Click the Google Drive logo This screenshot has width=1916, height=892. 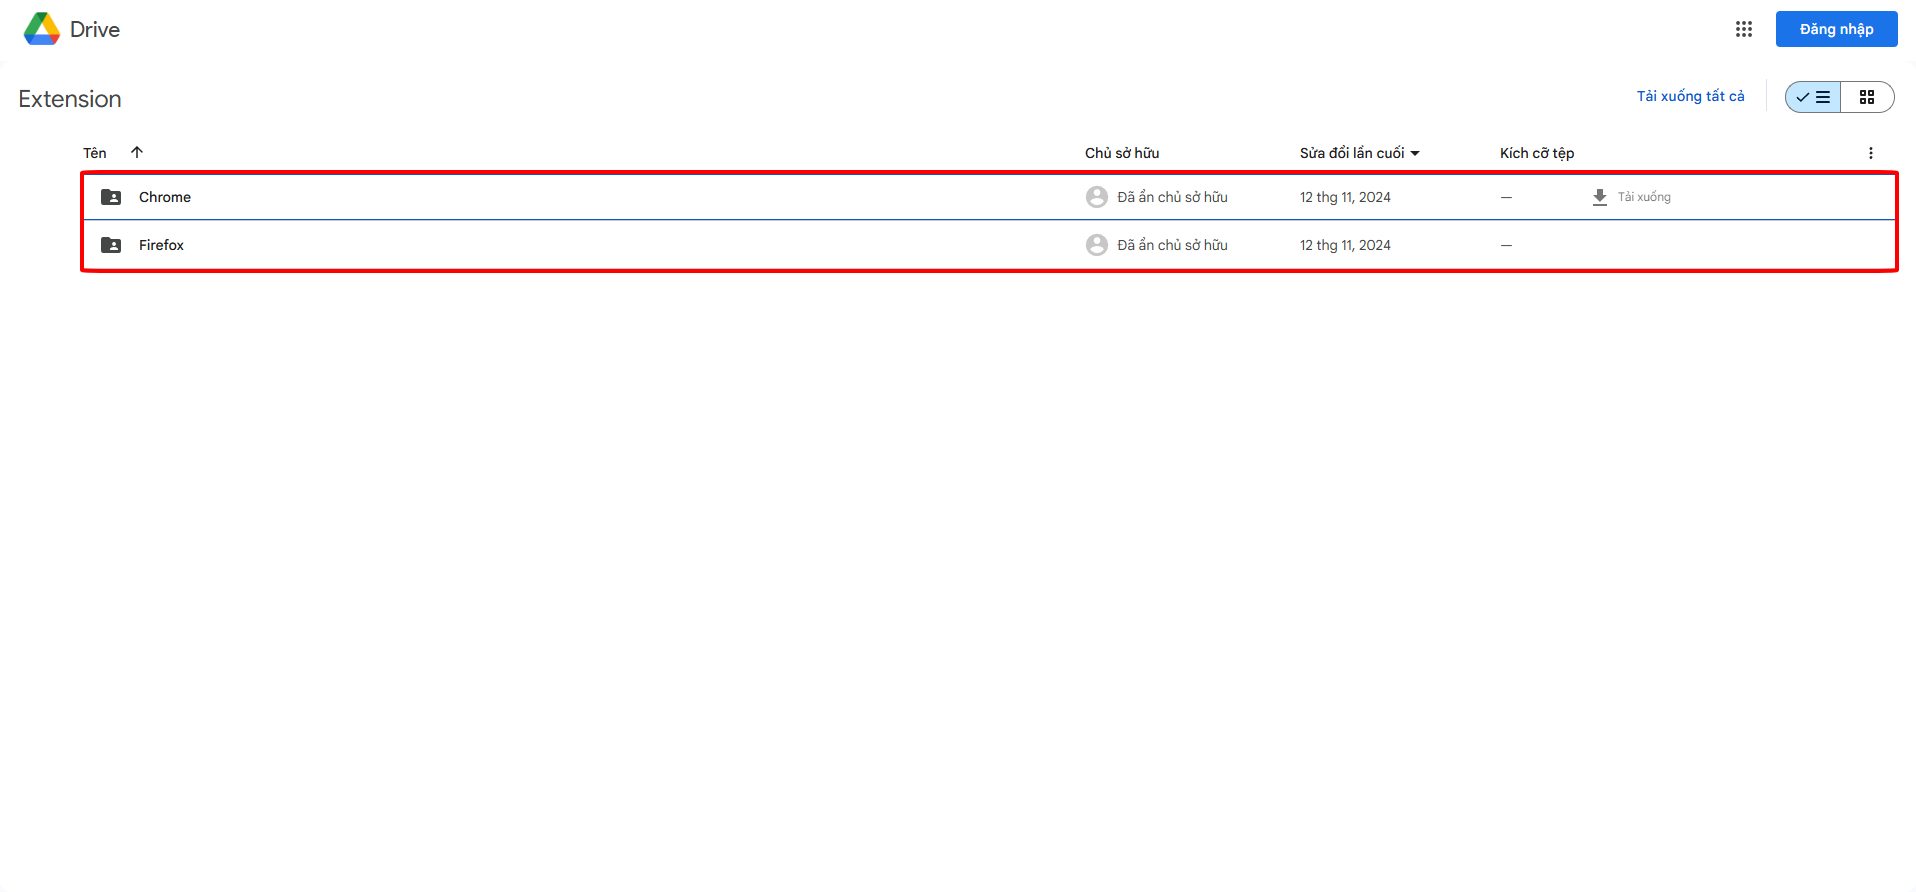click(42, 29)
